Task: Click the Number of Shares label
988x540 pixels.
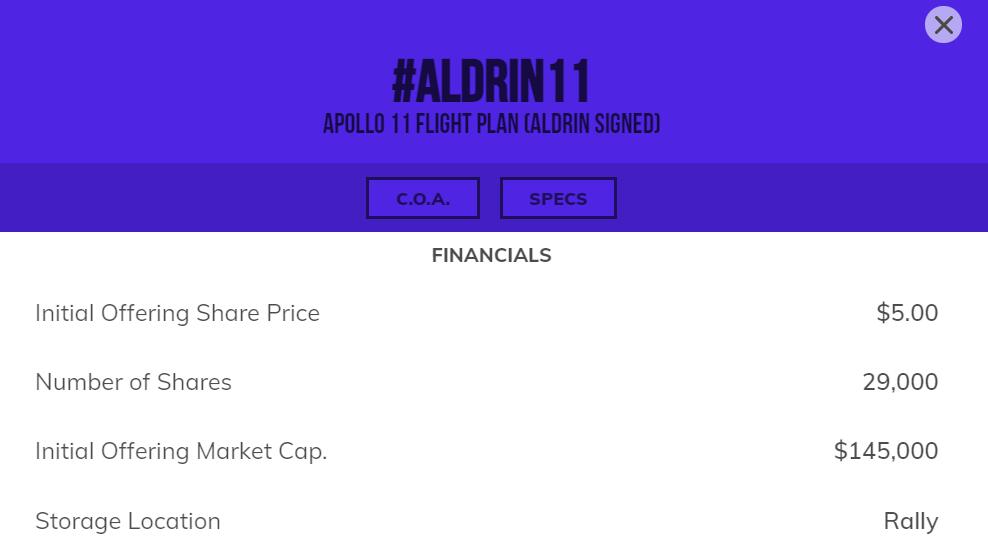Action: [133, 382]
